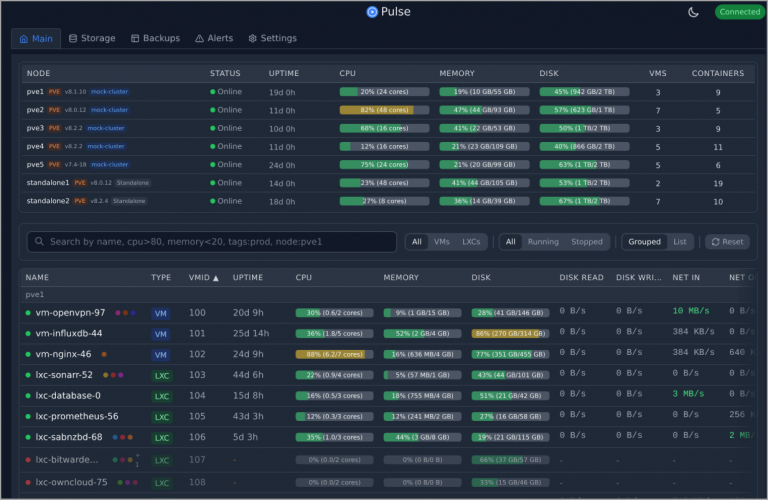The width and height of the screenshot is (768, 500).
Task: Click LXC type badge on lxc-database-0 row
Action: 162,396
